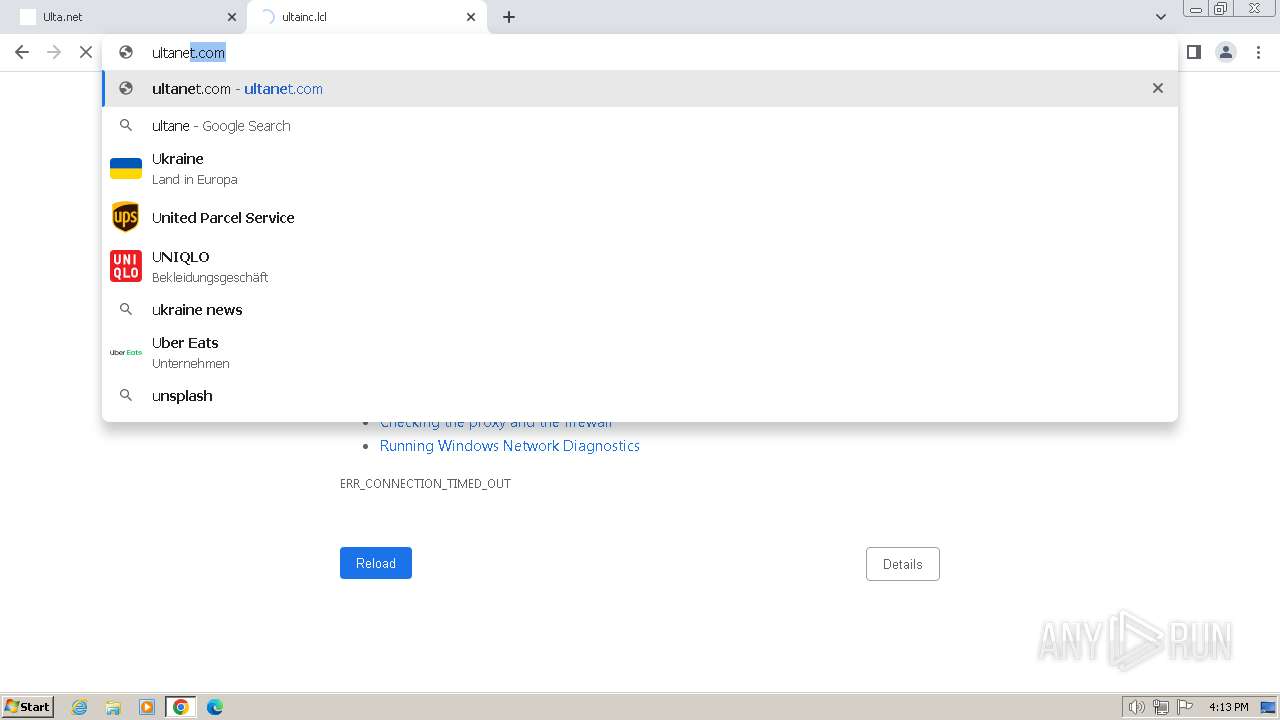Launch Internet Explorer from the taskbar
Image resolution: width=1280 pixels, height=720 pixels.
click(80, 707)
